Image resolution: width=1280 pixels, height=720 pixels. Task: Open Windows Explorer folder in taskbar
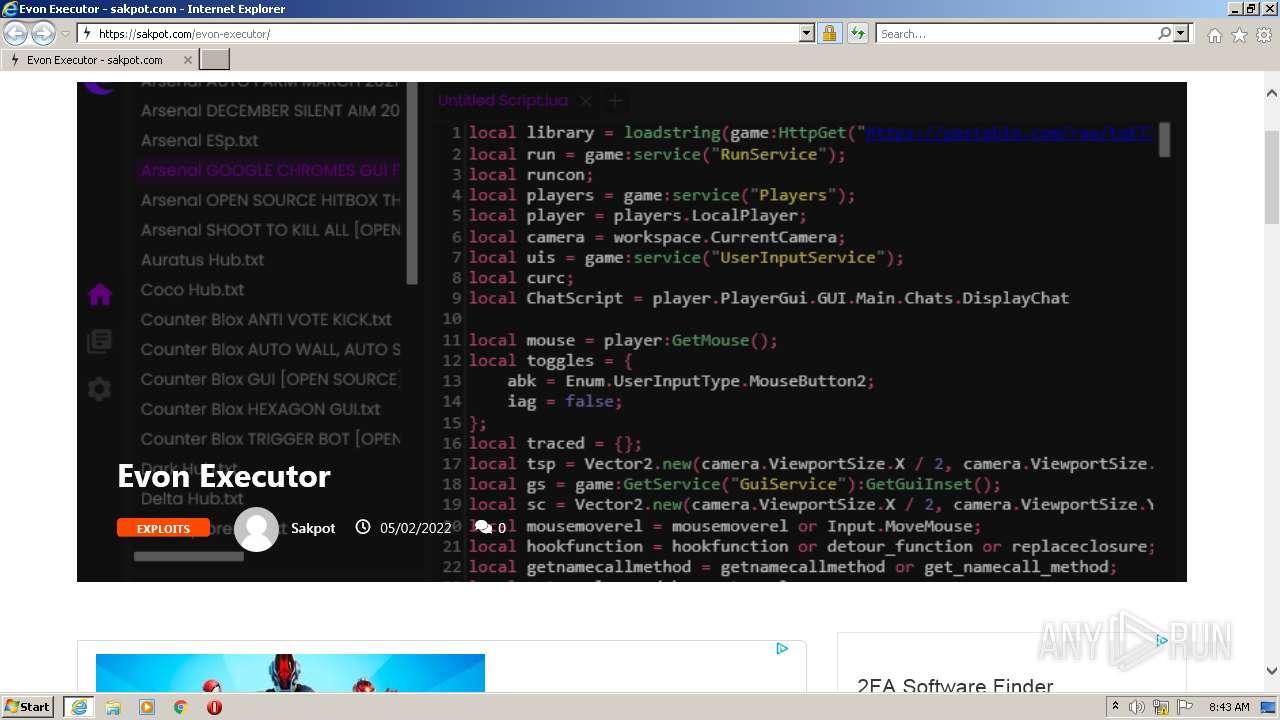[113, 707]
